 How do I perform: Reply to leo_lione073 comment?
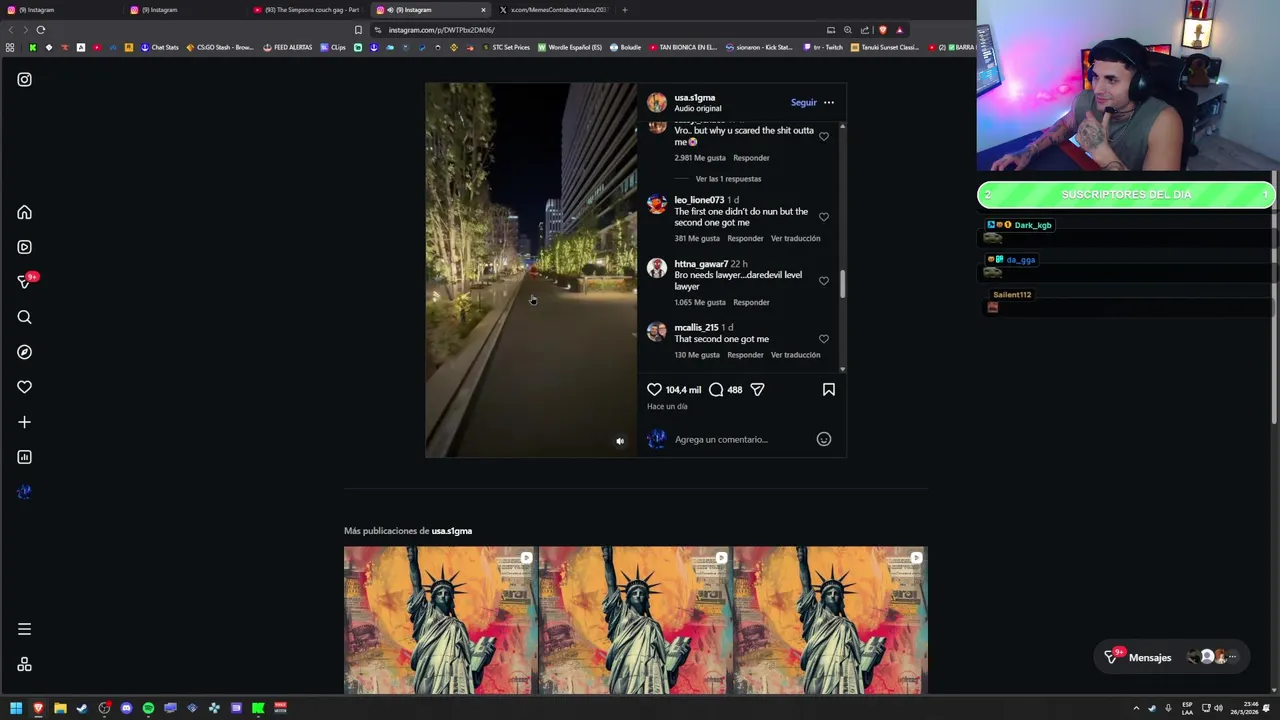745,238
